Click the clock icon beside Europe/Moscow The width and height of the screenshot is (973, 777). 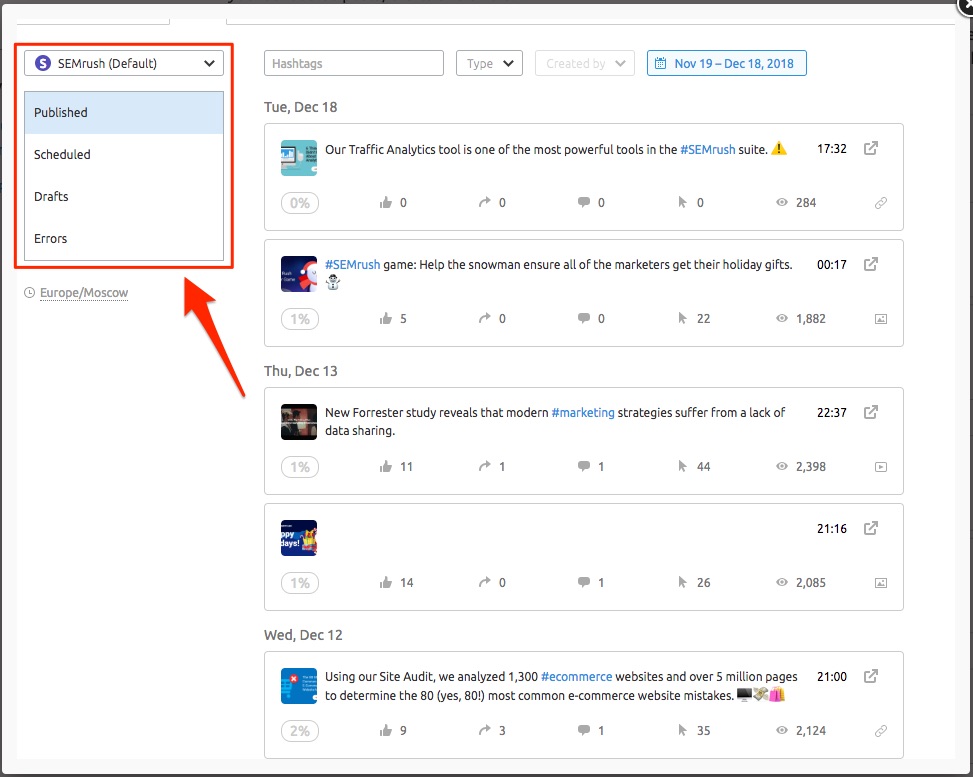29,292
